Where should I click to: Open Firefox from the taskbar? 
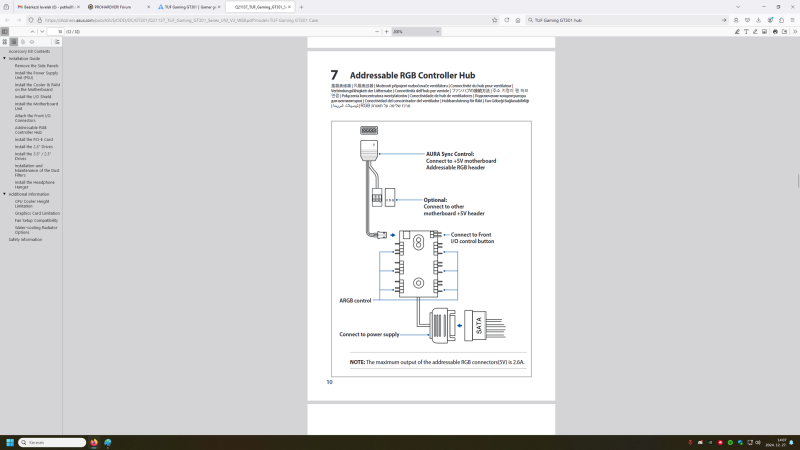[x=94, y=442]
